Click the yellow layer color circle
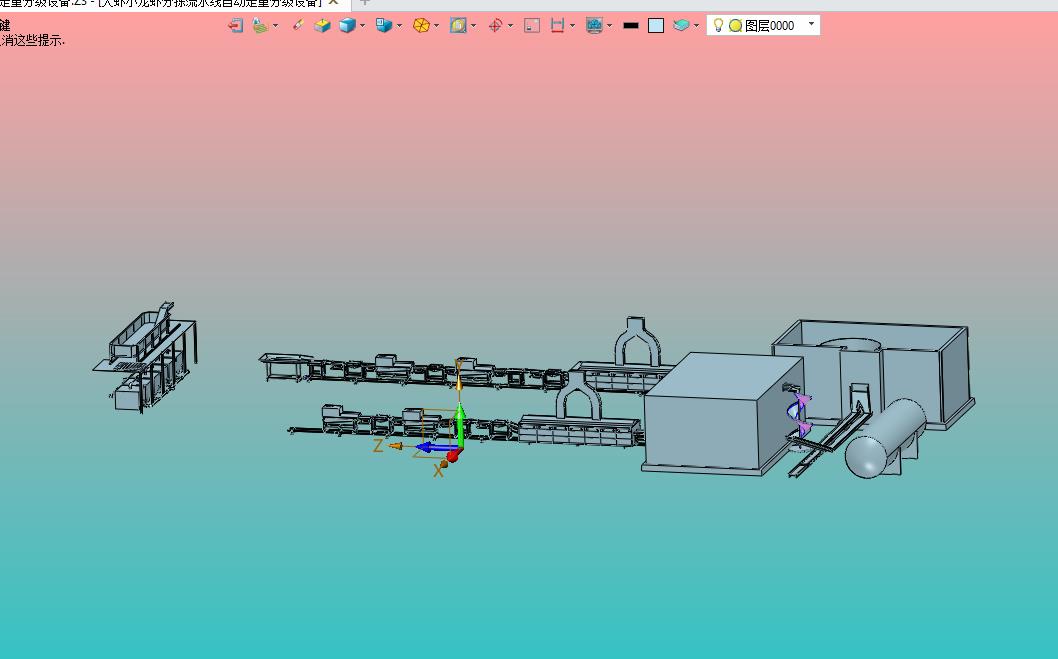The width and height of the screenshot is (1058, 659). click(x=735, y=26)
